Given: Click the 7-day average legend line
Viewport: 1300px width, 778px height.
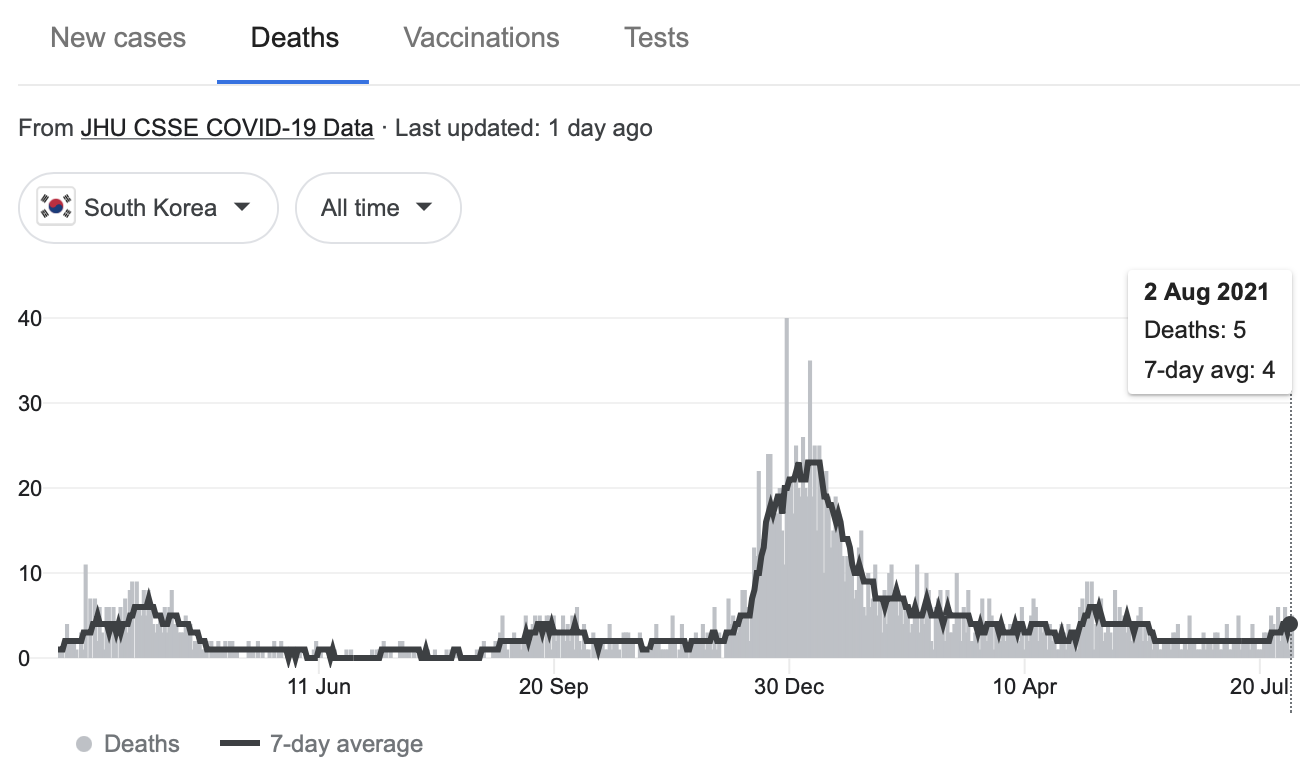Looking at the screenshot, I should [x=239, y=744].
